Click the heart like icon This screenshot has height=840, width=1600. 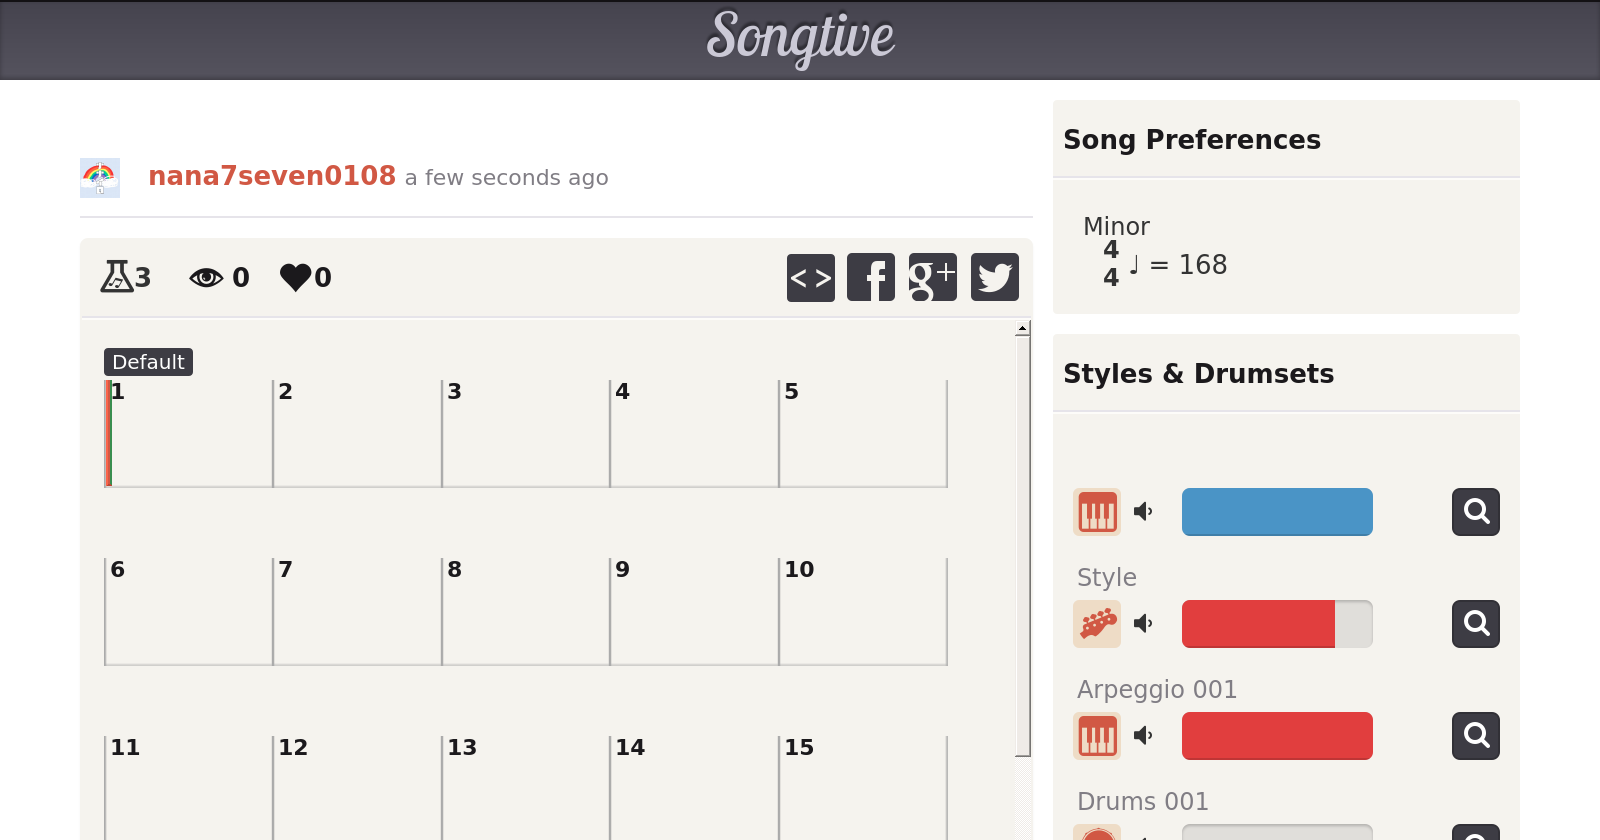(296, 277)
